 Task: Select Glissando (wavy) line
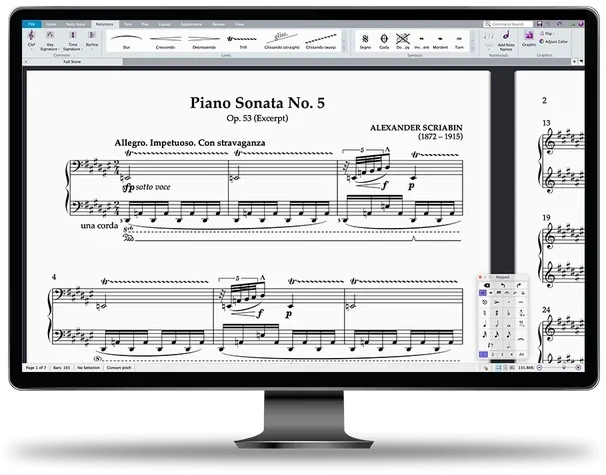click(x=321, y=41)
